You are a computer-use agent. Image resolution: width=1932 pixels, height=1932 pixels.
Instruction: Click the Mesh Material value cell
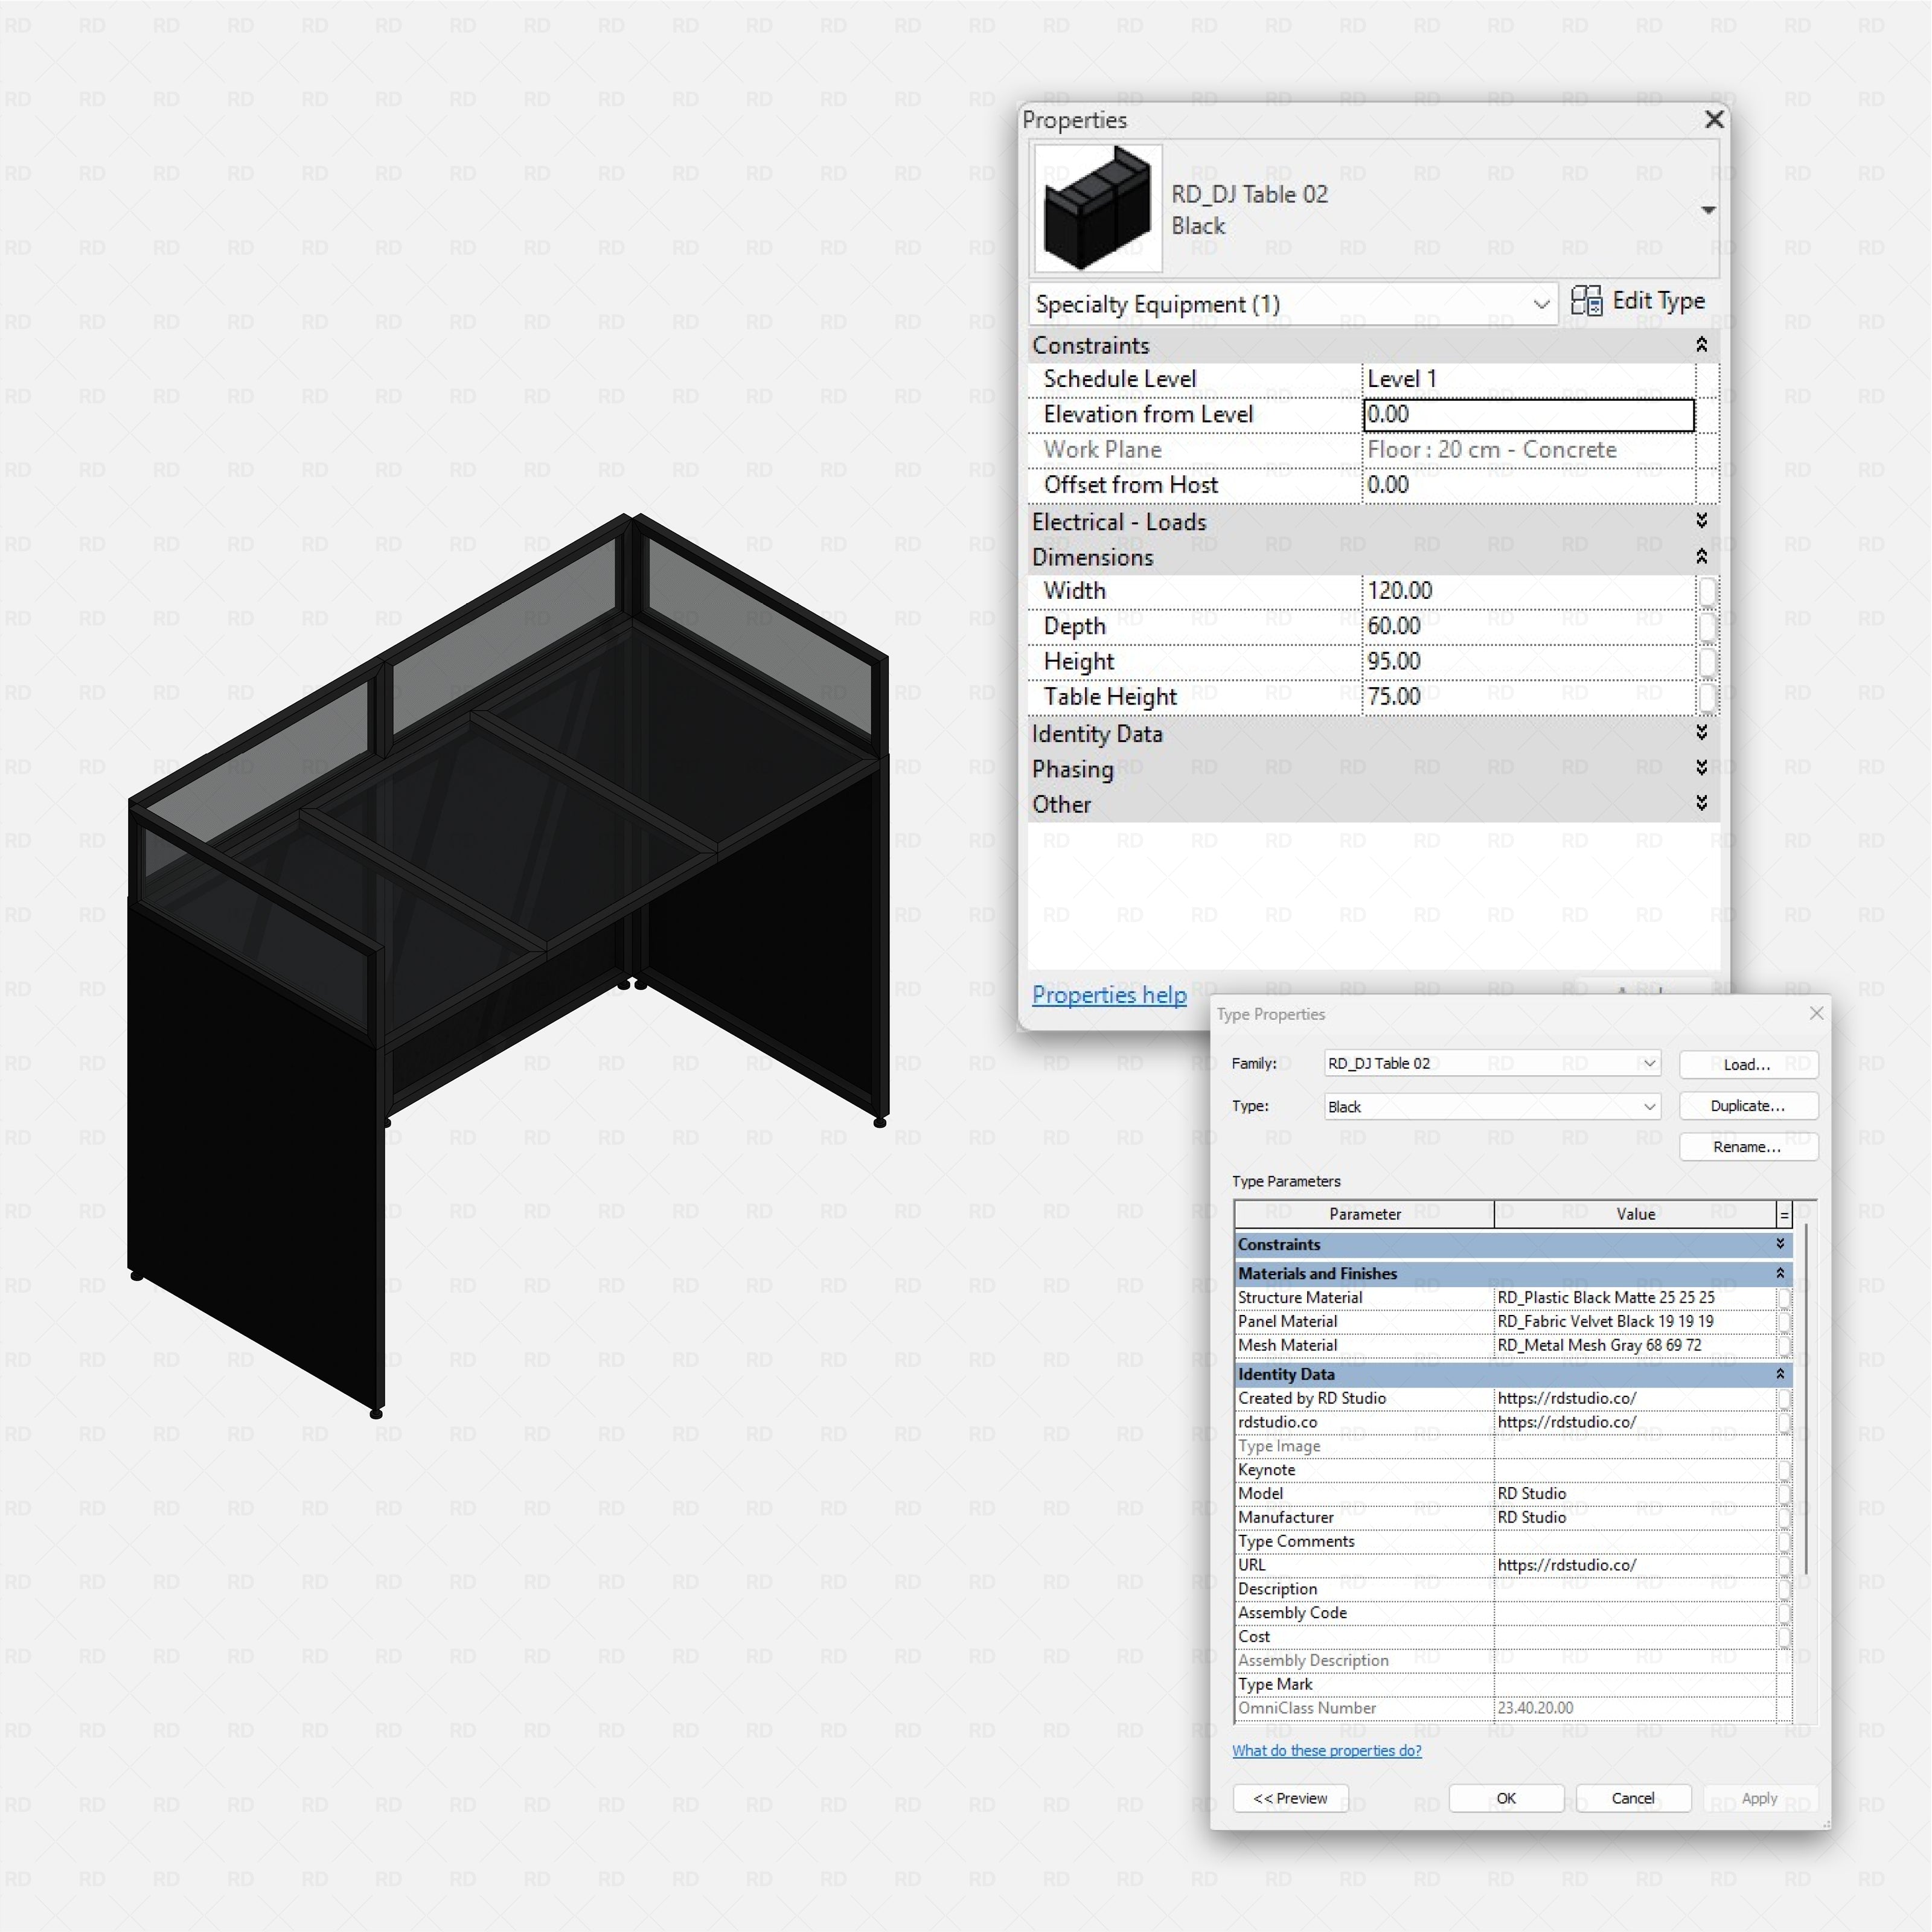click(x=1635, y=1345)
